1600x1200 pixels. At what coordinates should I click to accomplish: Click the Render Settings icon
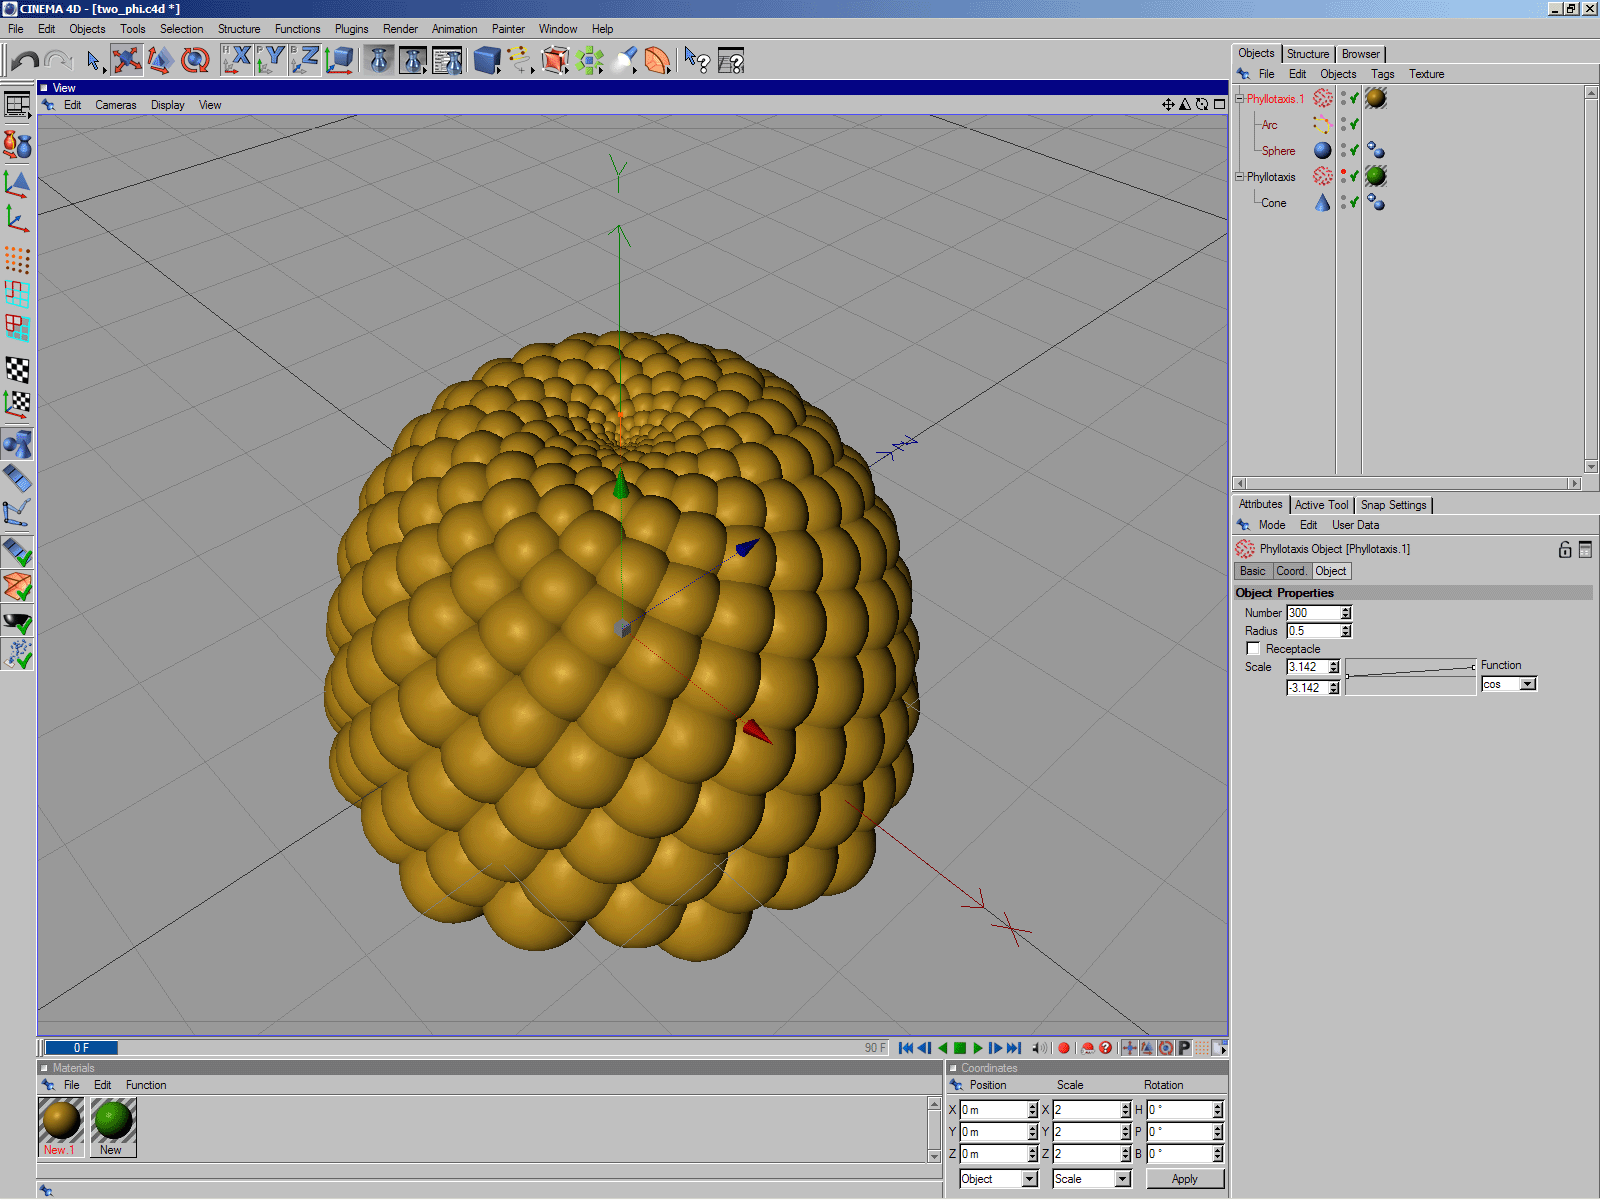[x=447, y=61]
